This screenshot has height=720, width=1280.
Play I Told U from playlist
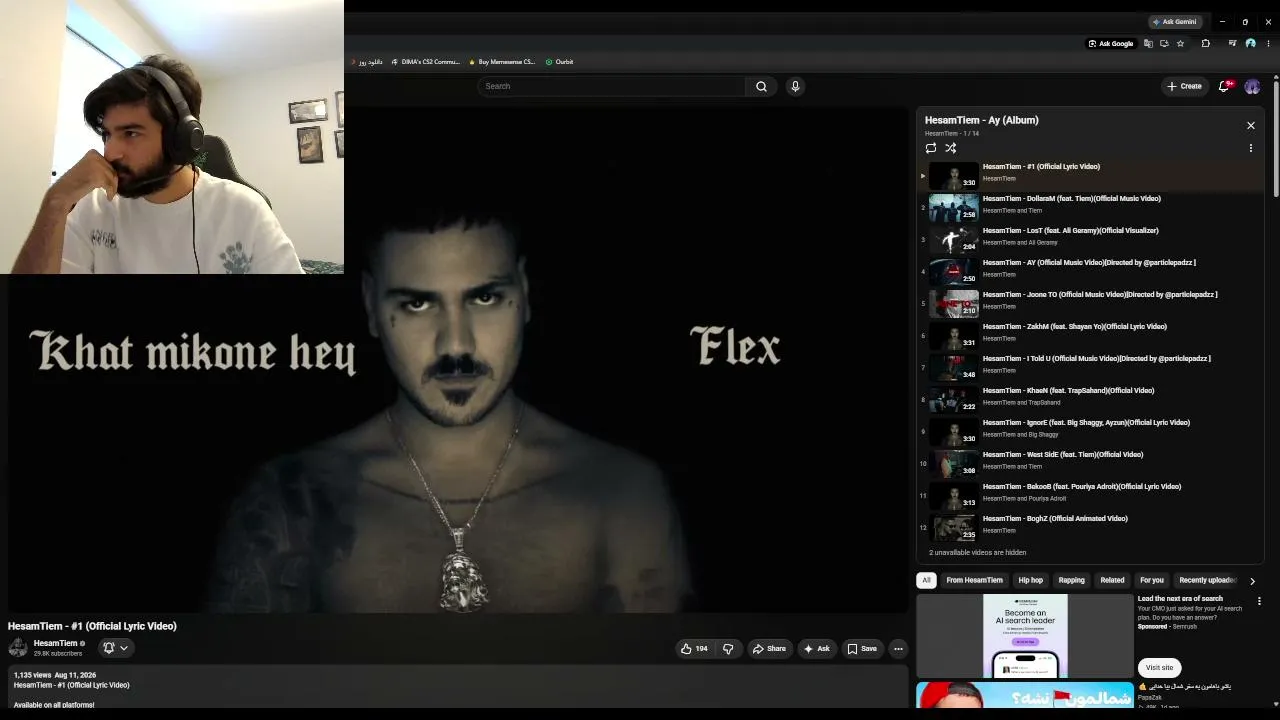(1092, 367)
